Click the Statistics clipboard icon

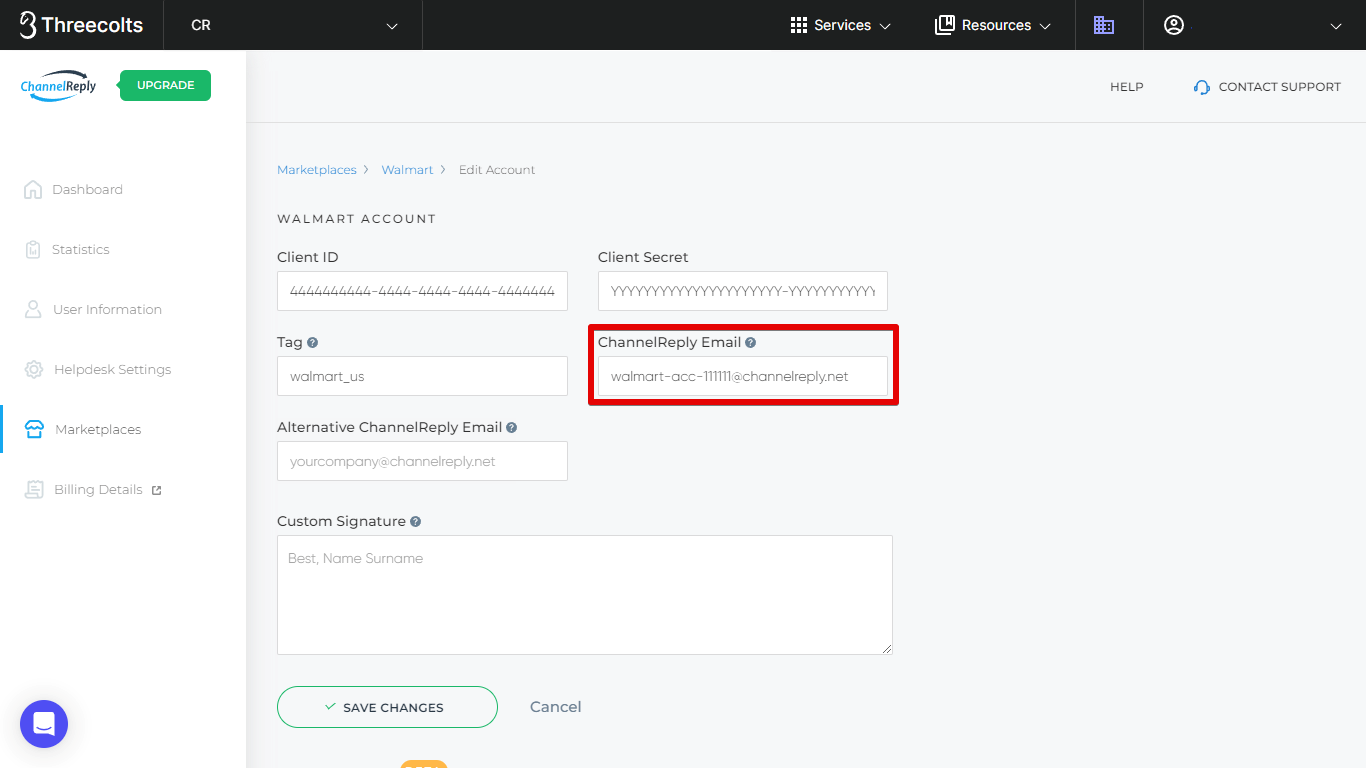click(x=33, y=249)
